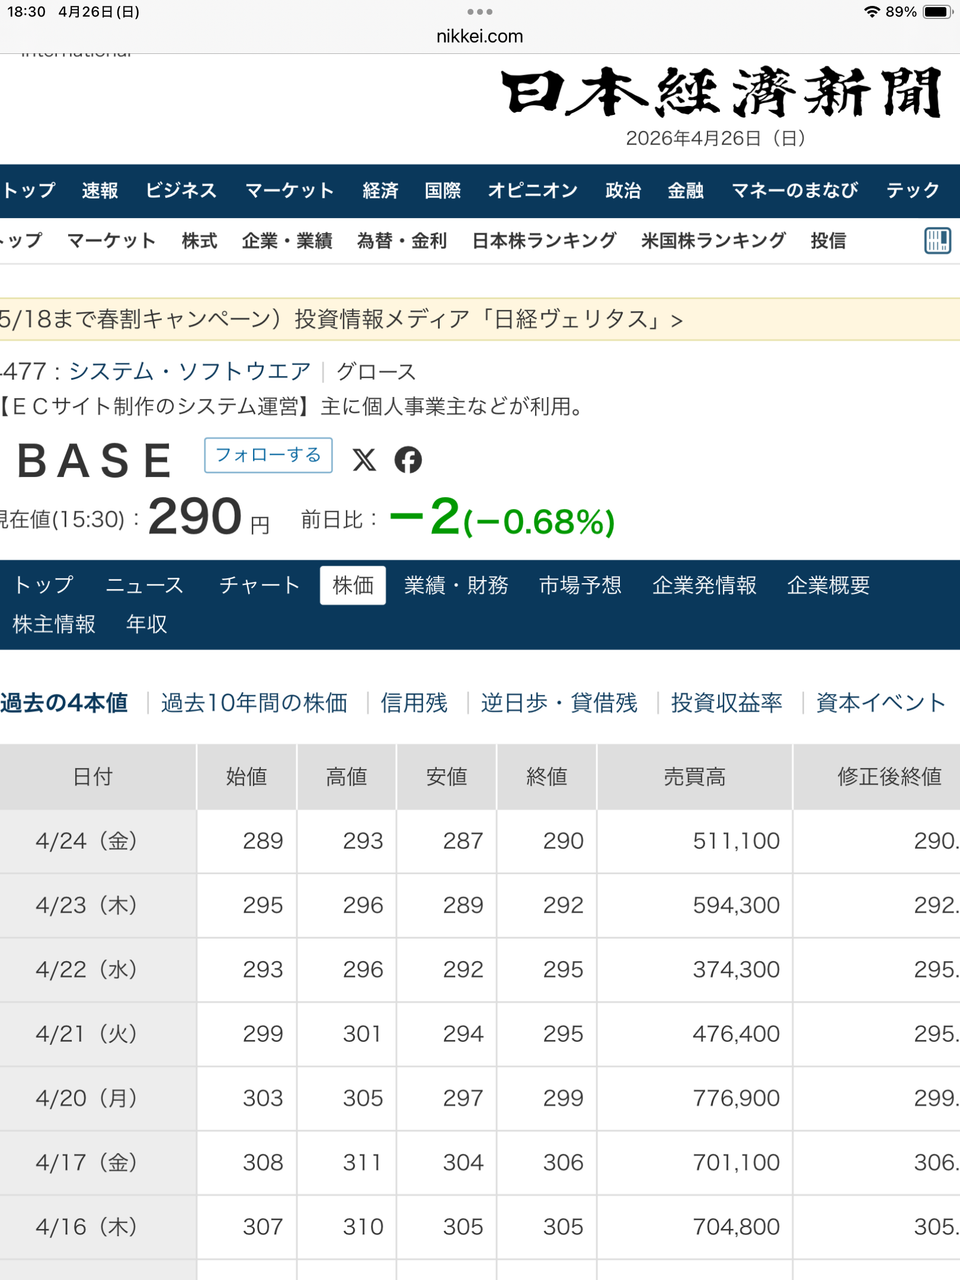Viewport: 960px width, 1280px height.
Task: Click volume value 511,100
Action: (x=736, y=841)
